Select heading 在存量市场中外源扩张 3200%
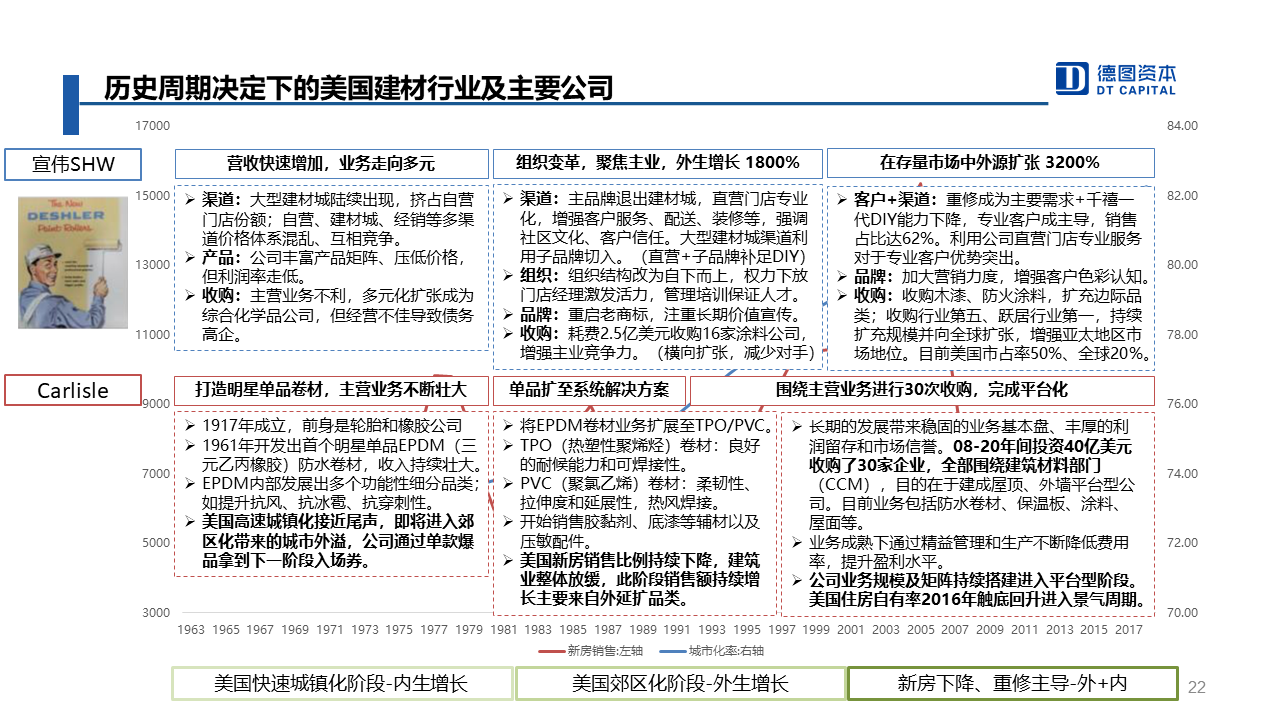The width and height of the screenshot is (1280, 720). click(990, 163)
